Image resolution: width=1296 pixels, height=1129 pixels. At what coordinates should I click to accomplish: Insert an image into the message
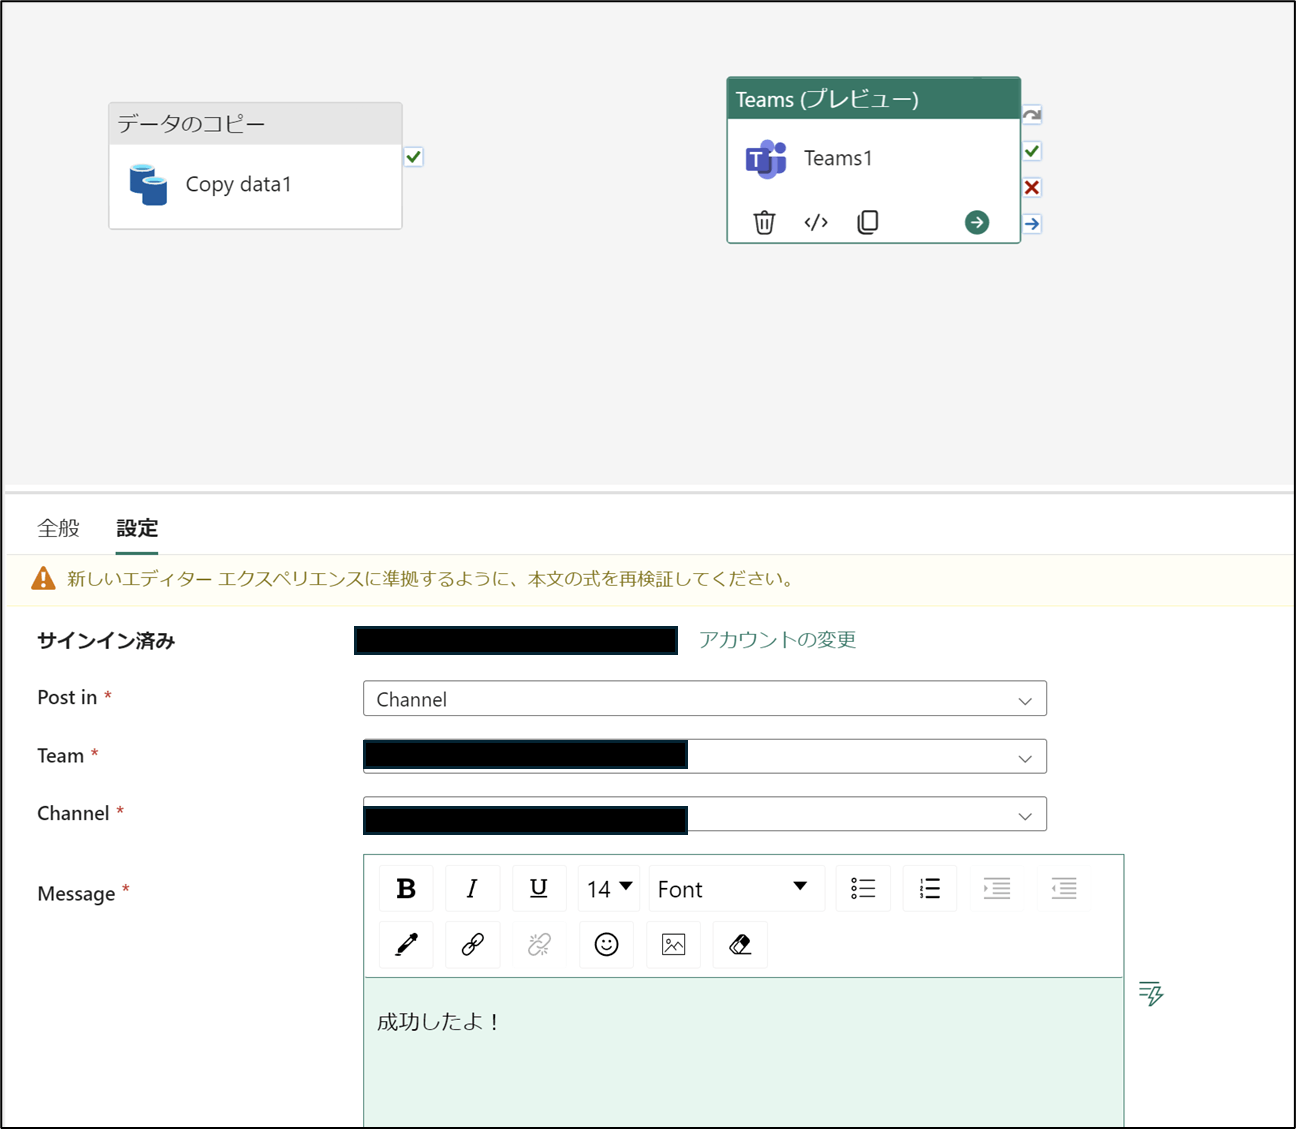point(673,944)
